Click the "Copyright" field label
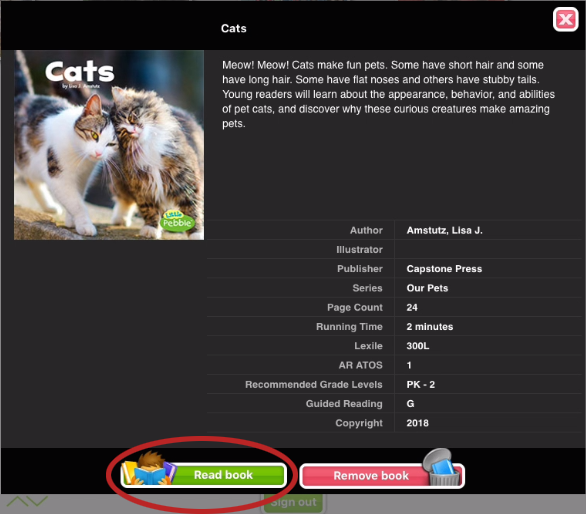586x514 pixels. tap(359, 423)
